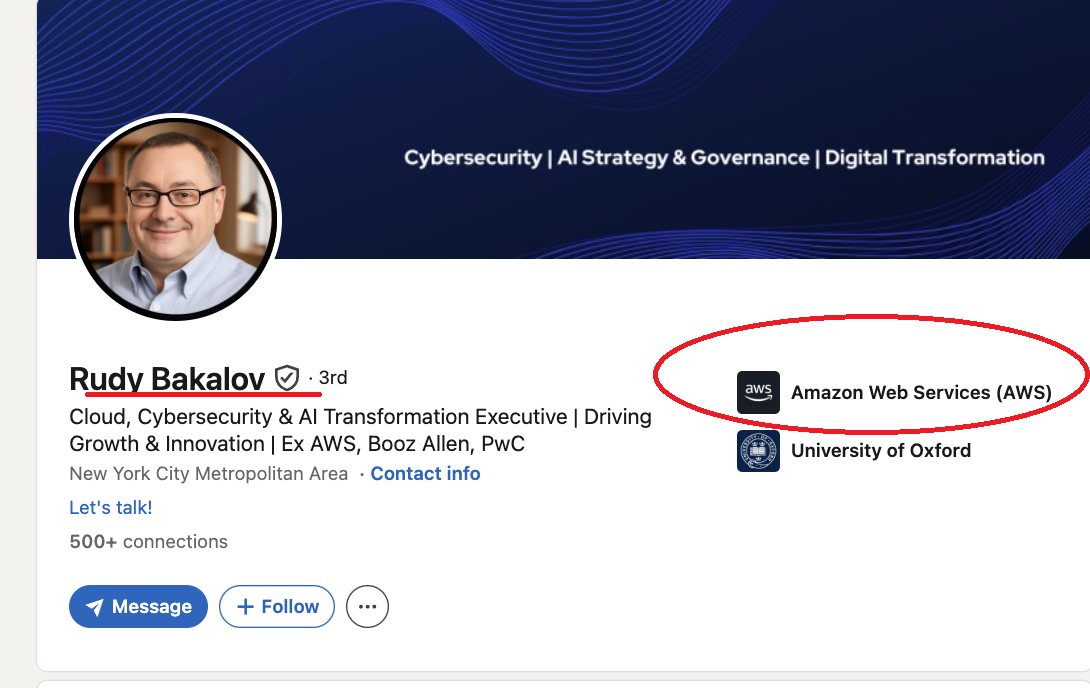This screenshot has width=1090, height=688.
Task: Click the "Let's talk!" link
Action: pyautogui.click(x=111, y=508)
